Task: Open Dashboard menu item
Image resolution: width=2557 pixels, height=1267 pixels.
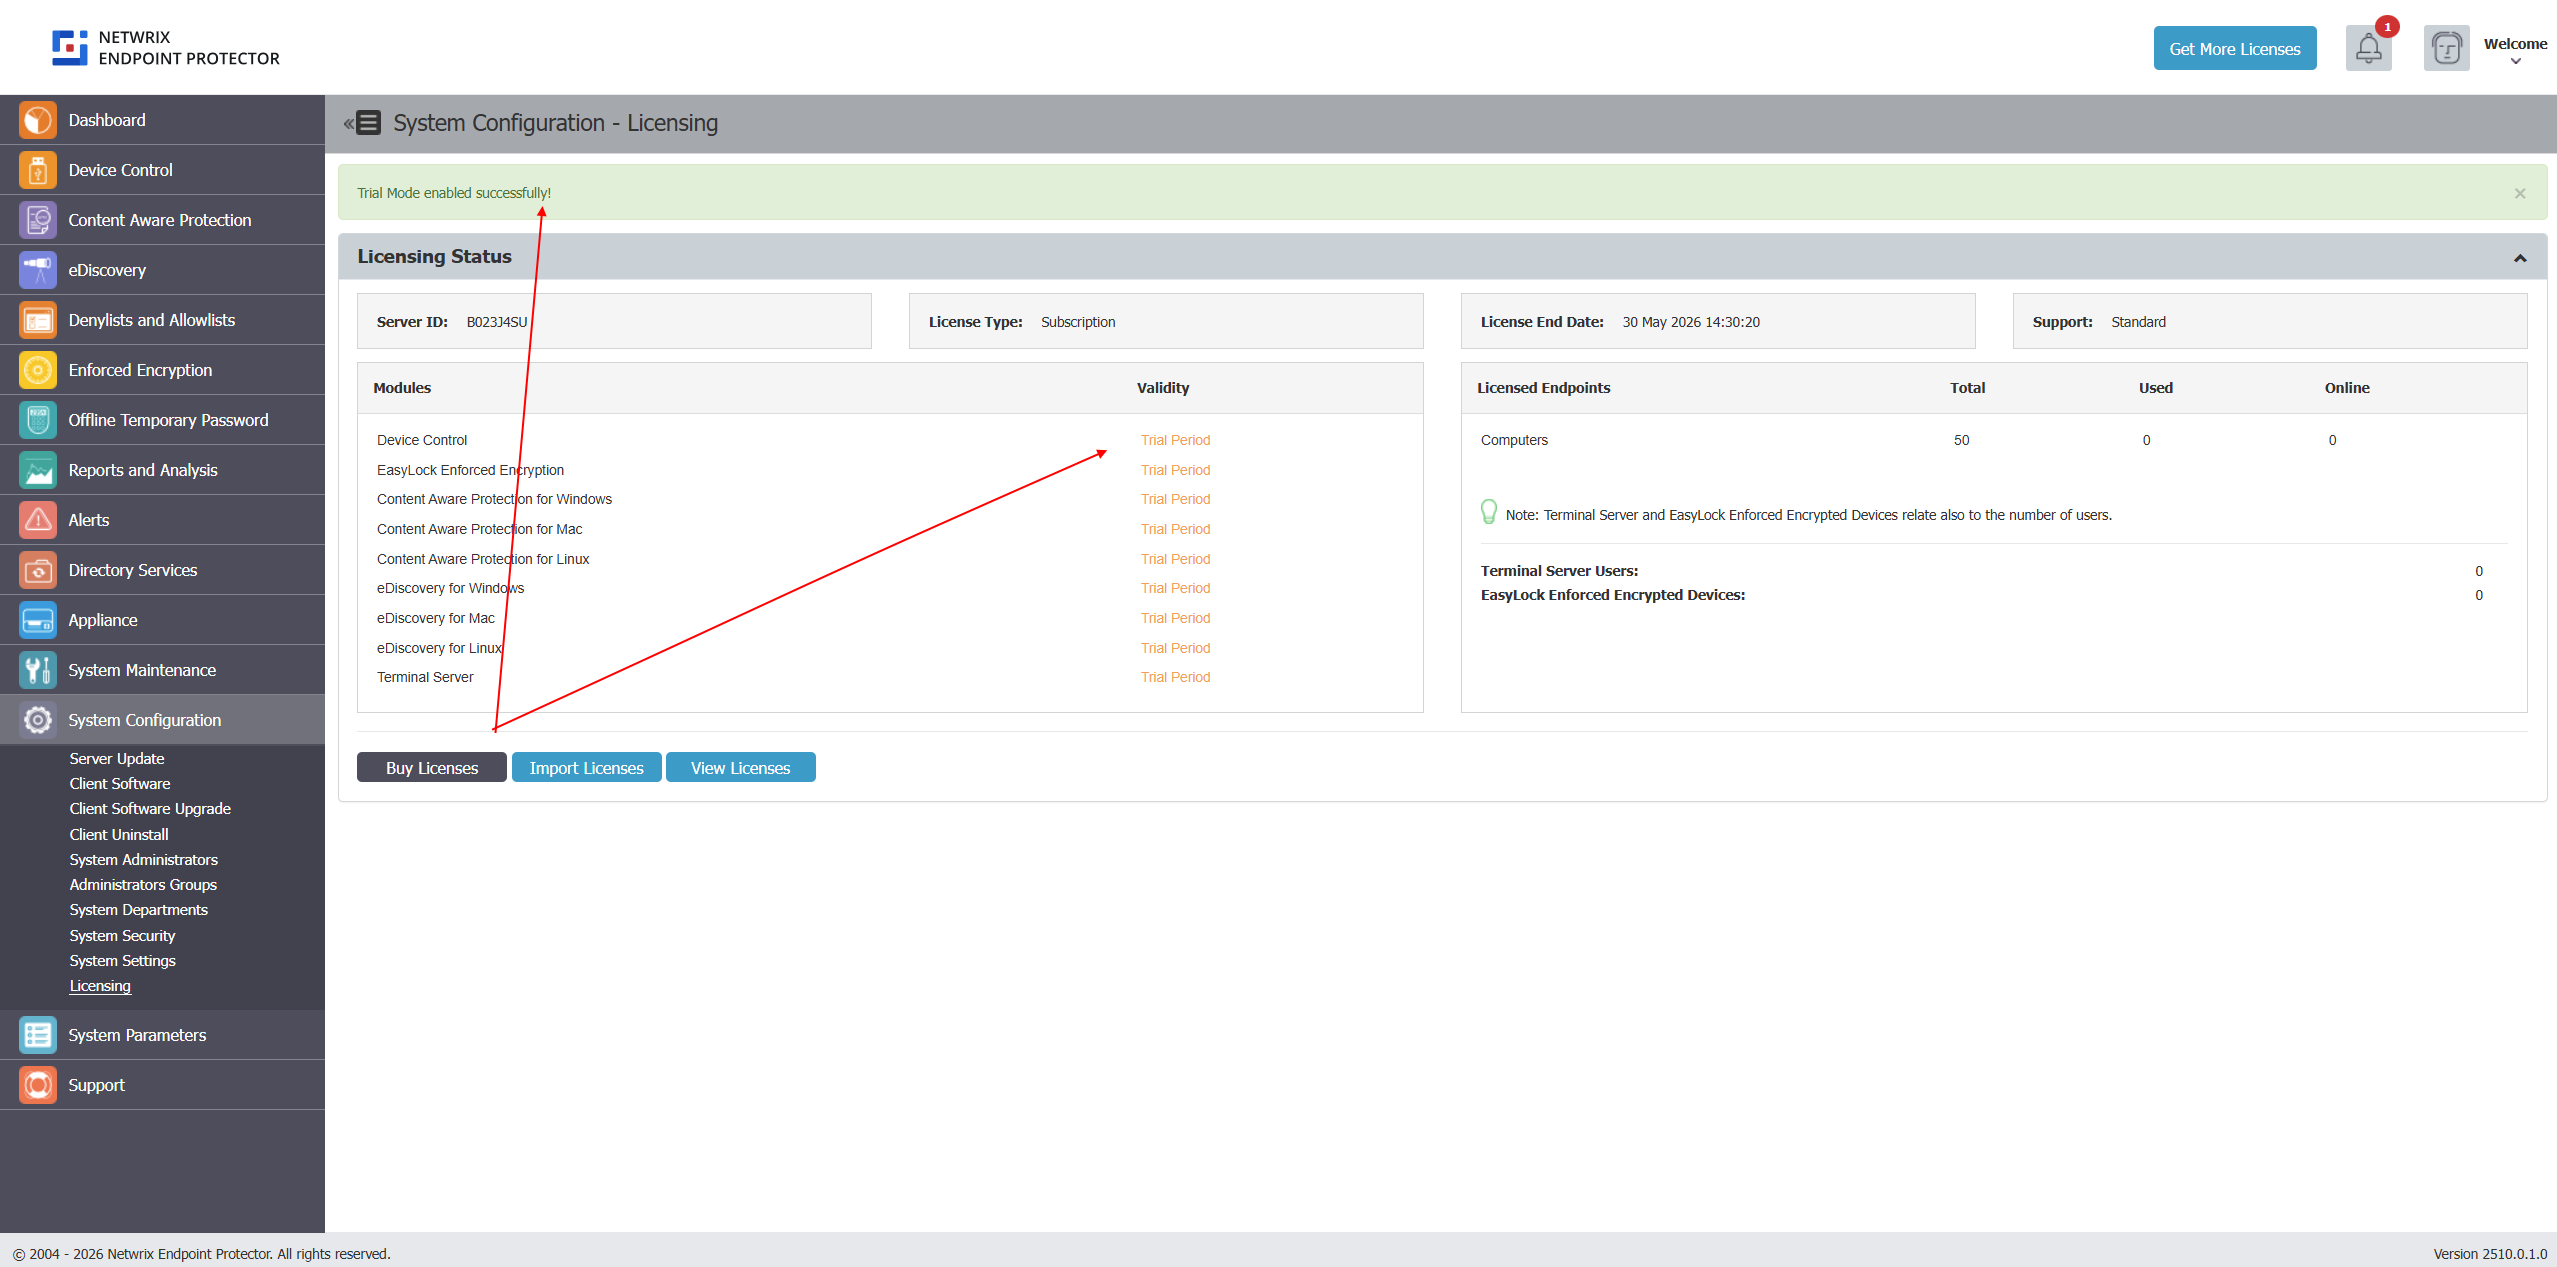Action: tap(162, 120)
